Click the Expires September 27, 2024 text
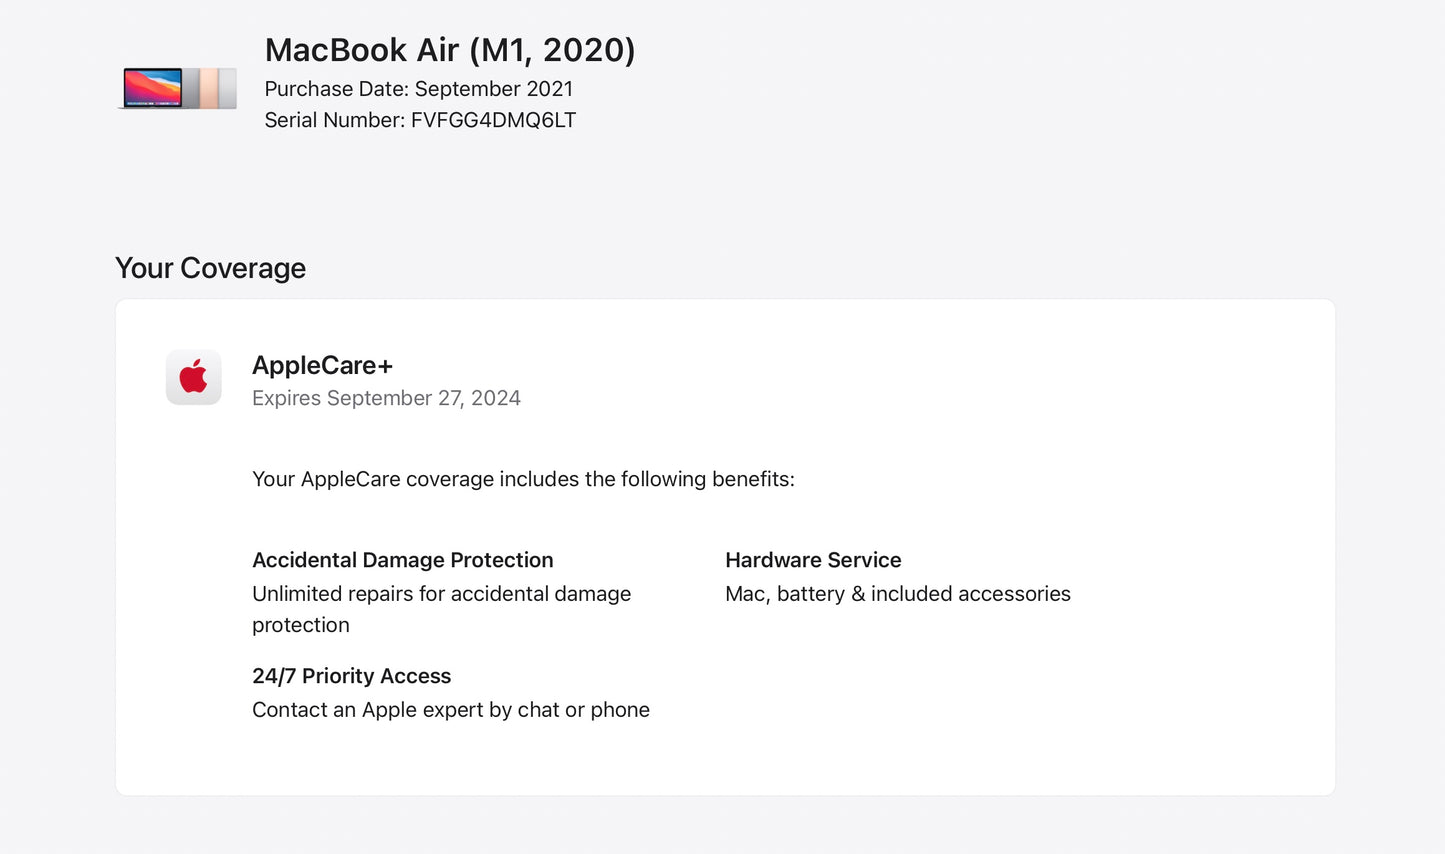 pyautogui.click(x=386, y=398)
